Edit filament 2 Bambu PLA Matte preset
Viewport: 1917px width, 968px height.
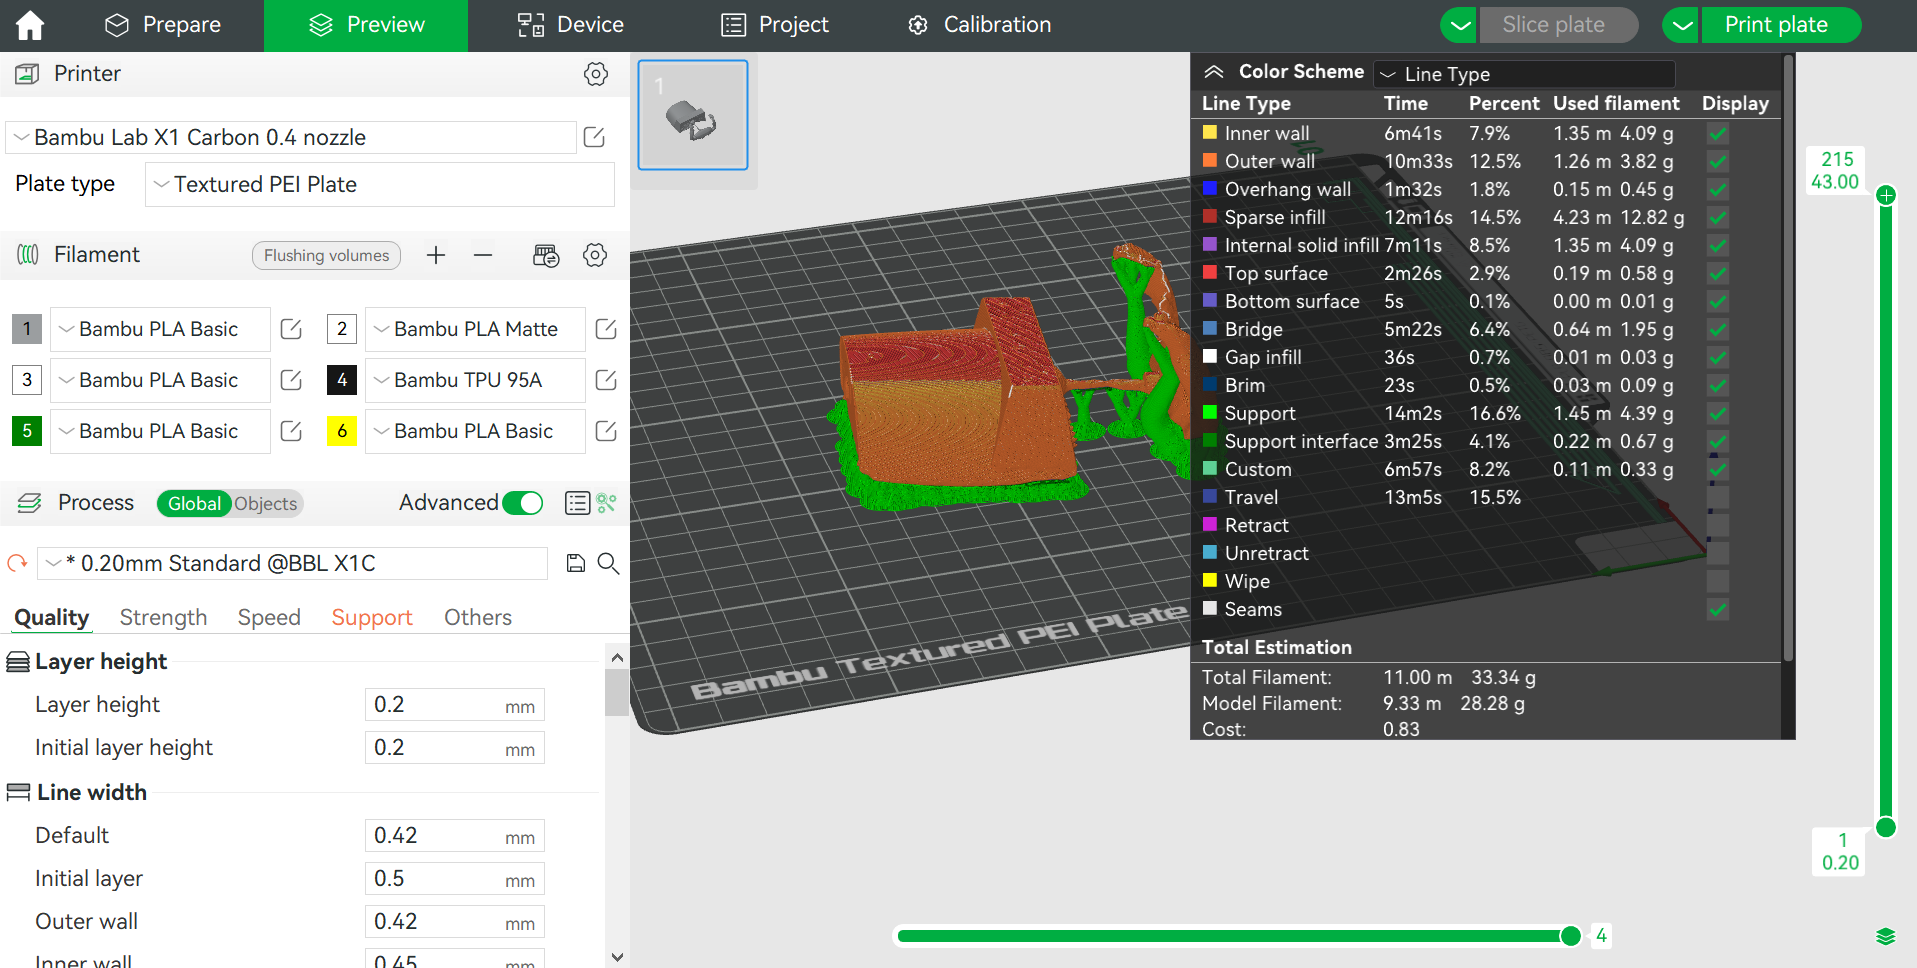pyautogui.click(x=606, y=329)
